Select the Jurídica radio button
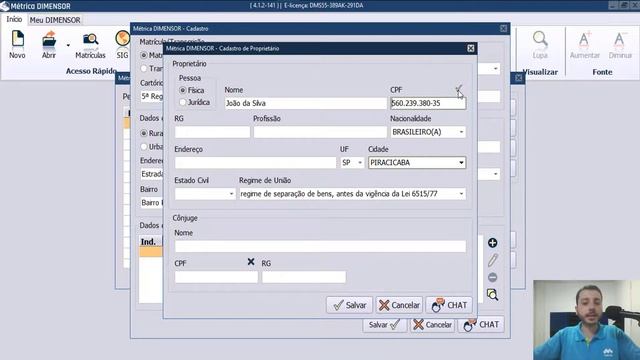 pyautogui.click(x=183, y=102)
